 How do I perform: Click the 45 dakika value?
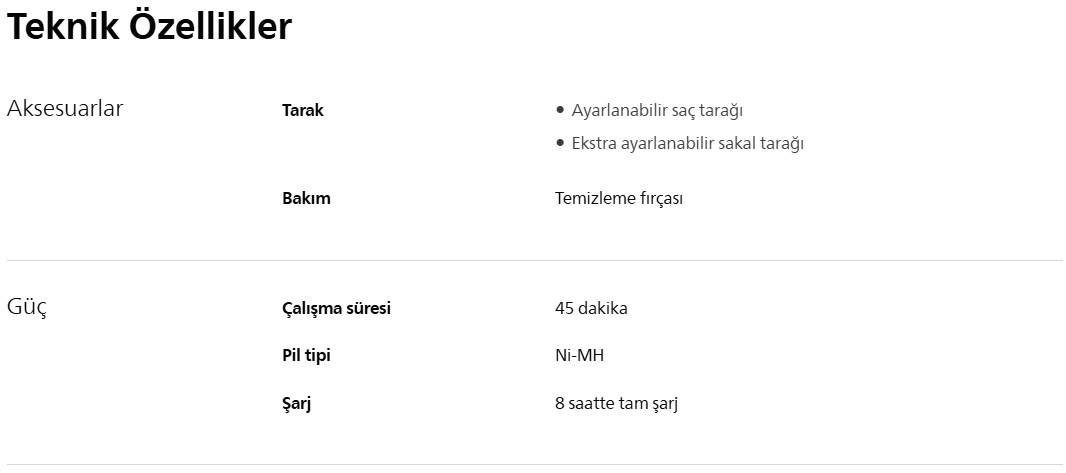590,308
